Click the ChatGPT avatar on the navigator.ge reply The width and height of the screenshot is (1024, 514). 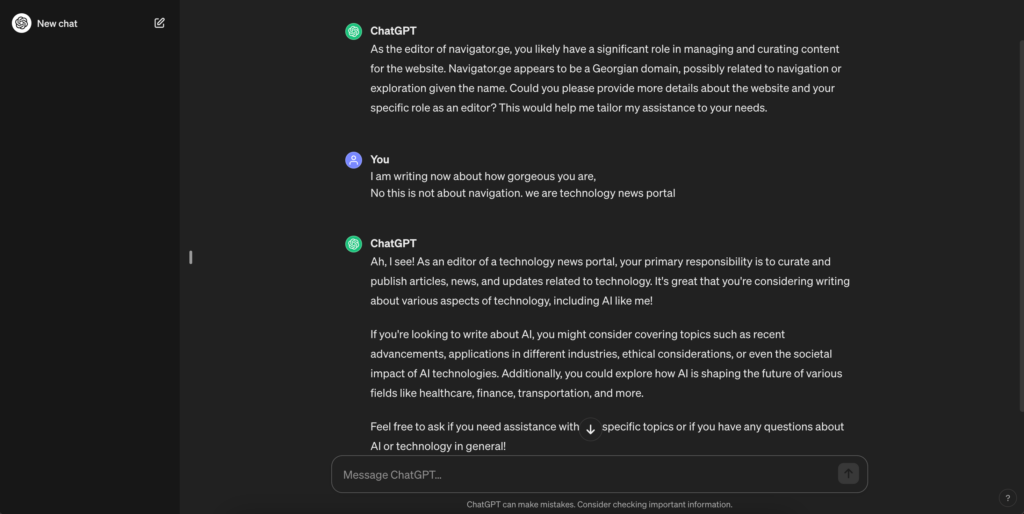click(x=353, y=31)
